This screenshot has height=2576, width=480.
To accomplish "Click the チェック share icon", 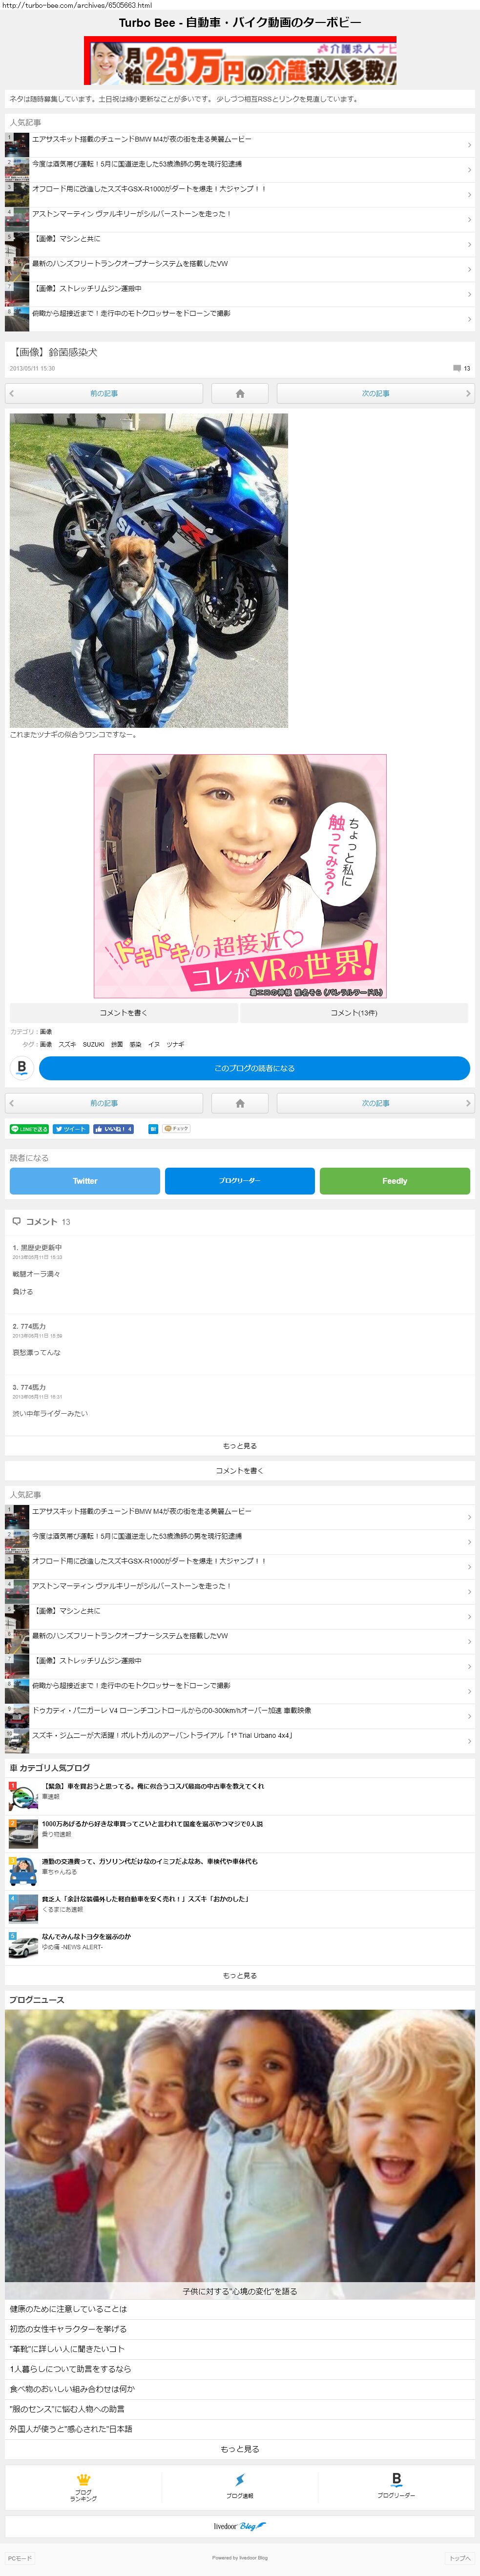I will (x=176, y=1129).
